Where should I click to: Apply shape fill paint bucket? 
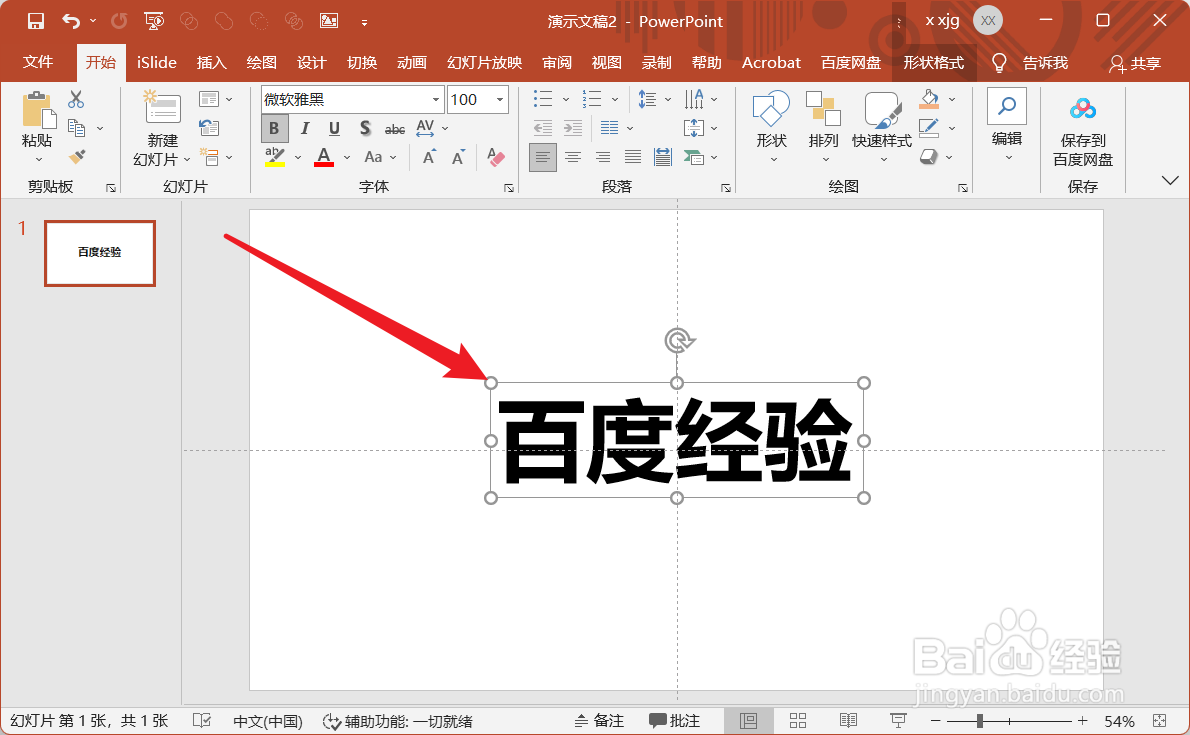pyautogui.click(x=930, y=99)
